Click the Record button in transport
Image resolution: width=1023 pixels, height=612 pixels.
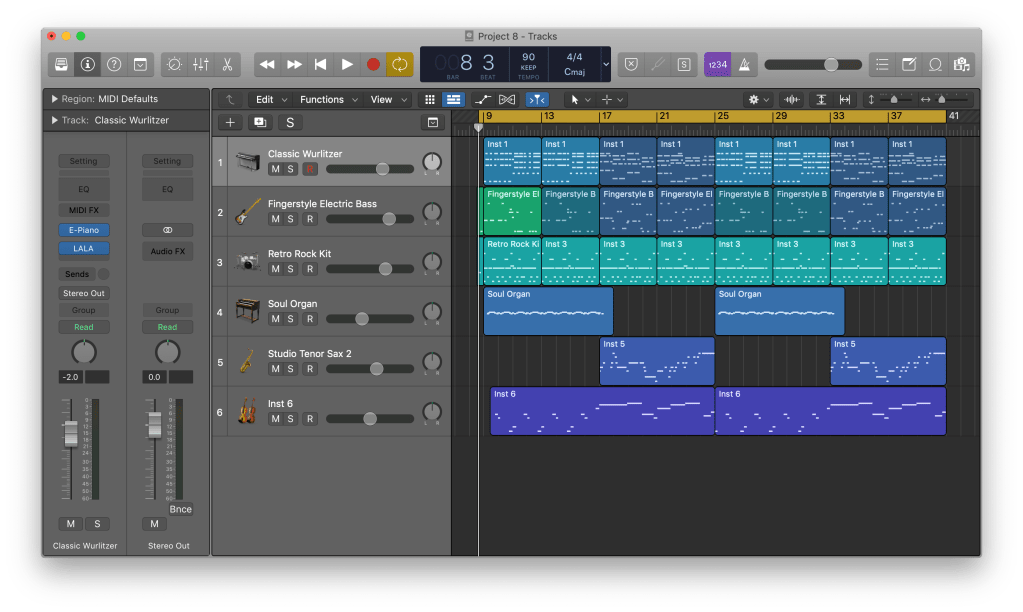click(x=373, y=64)
